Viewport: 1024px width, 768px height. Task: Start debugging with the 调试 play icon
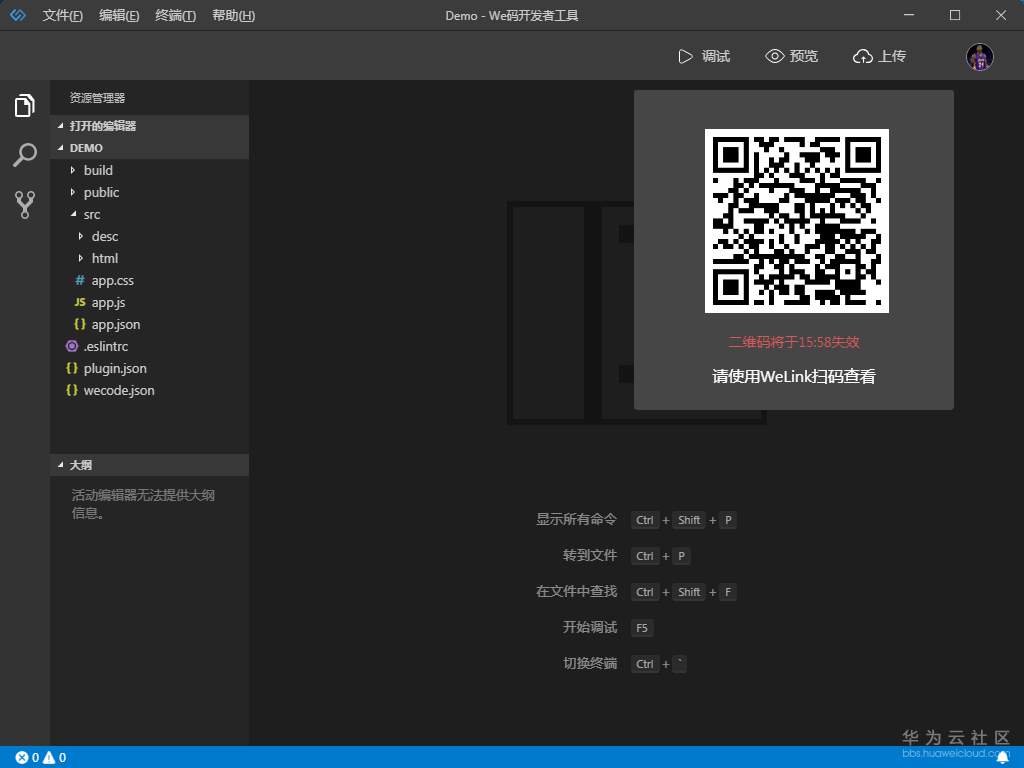[x=703, y=56]
